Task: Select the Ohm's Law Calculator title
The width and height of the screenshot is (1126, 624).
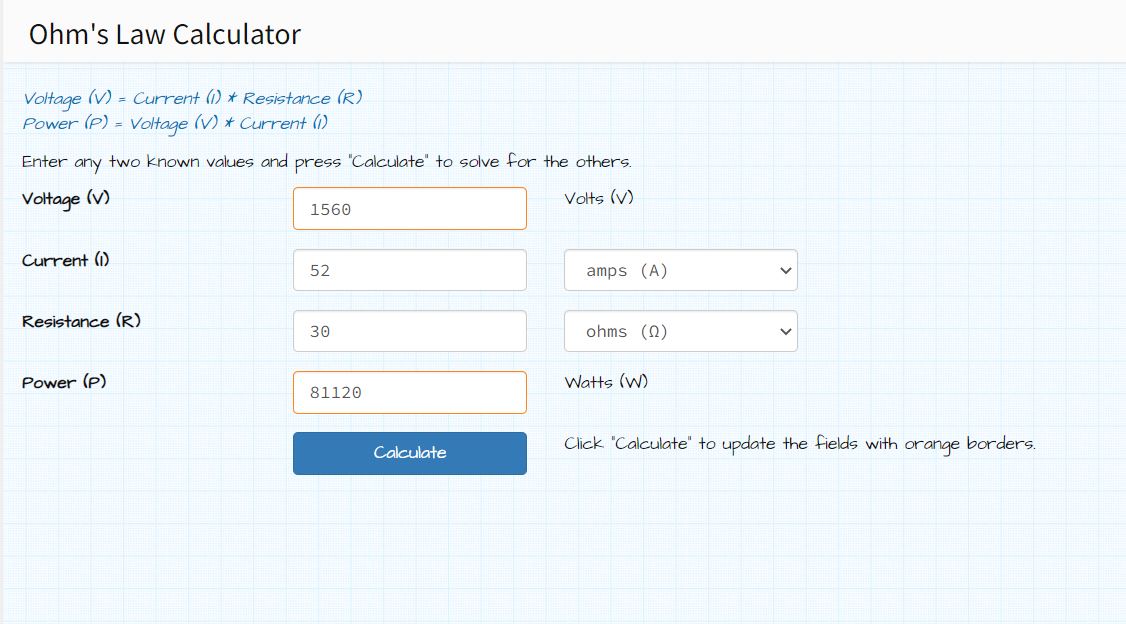Action: (164, 34)
